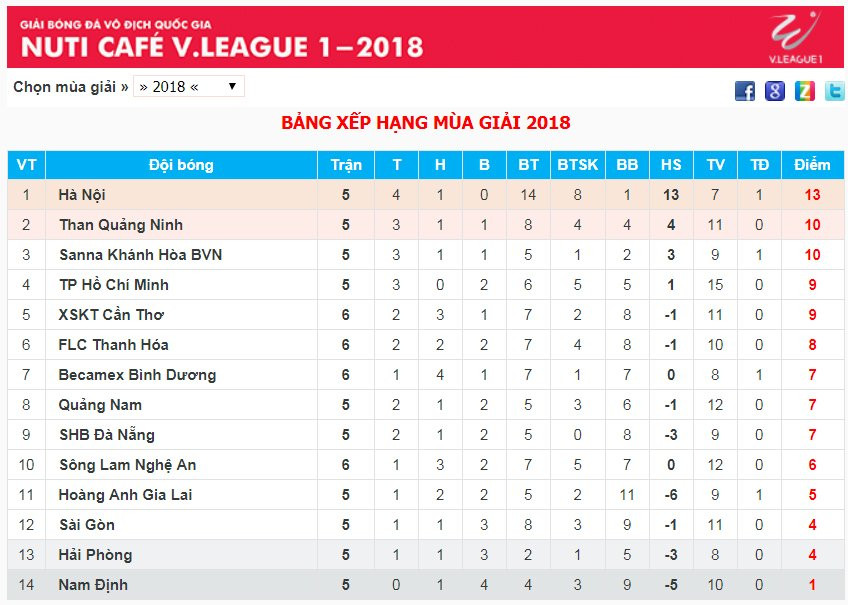Open the Nam Định team link
Image resolution: width=848 pixels, height=605 pixels.
93,585
